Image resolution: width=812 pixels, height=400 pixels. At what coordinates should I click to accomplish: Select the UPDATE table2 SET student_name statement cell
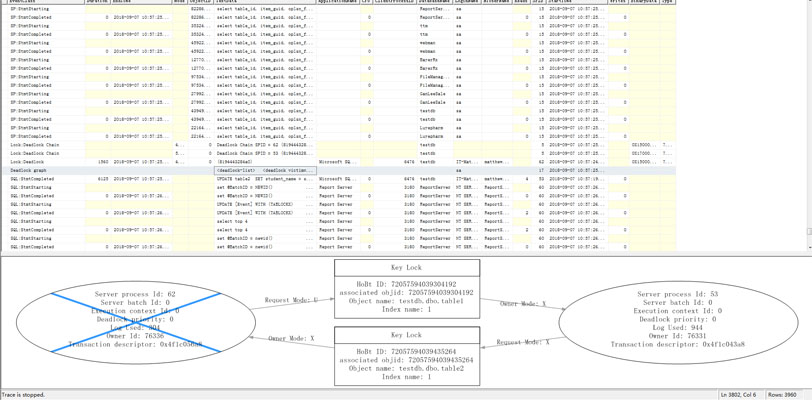265,179
